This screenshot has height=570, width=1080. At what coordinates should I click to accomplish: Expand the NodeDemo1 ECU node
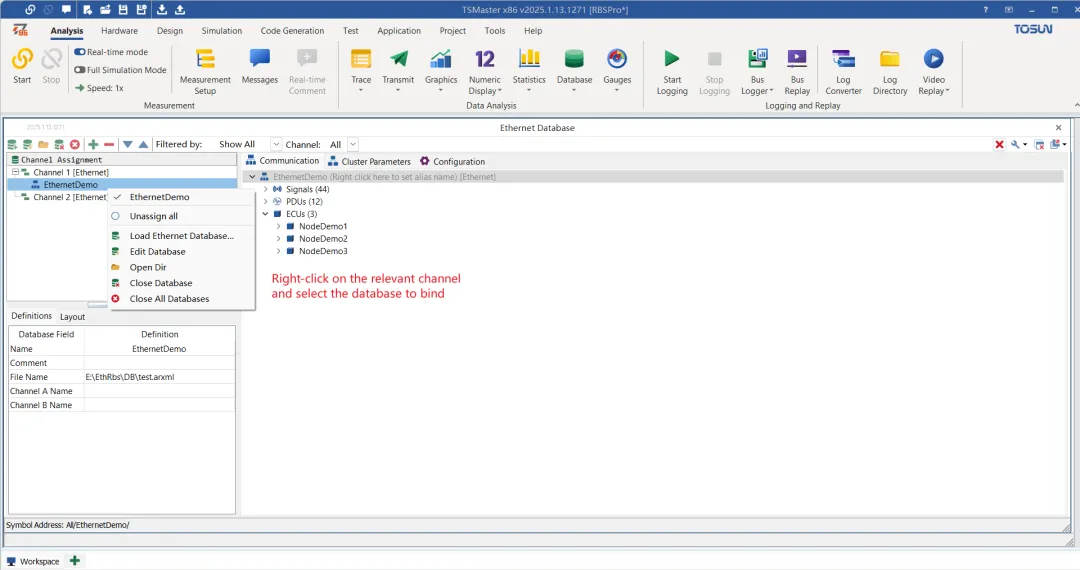coord(278,226)
